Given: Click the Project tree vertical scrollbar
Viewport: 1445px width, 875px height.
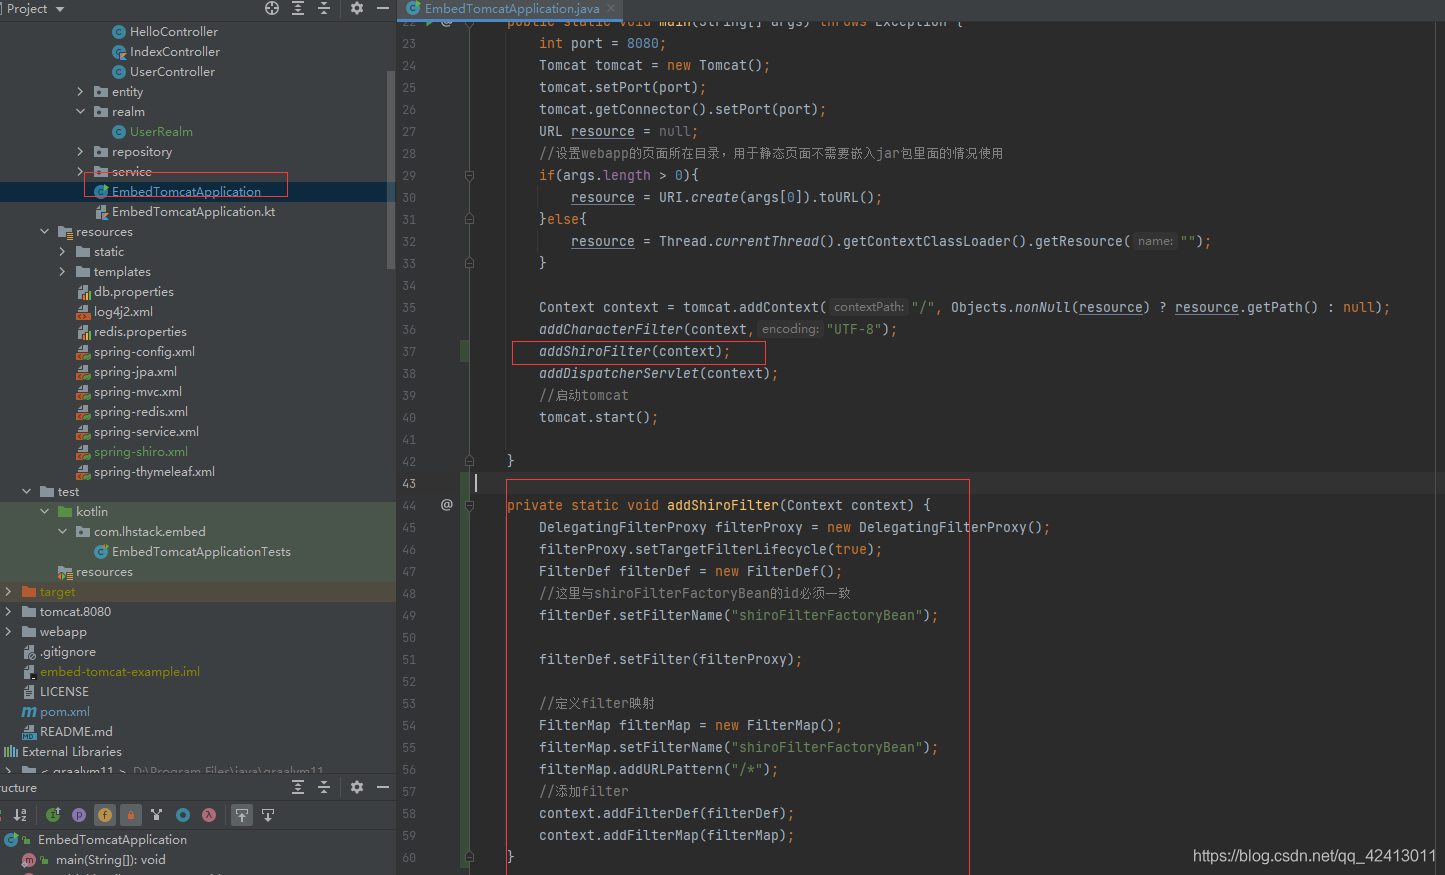Looking at the screenshot, I should (x=390, y=170).
